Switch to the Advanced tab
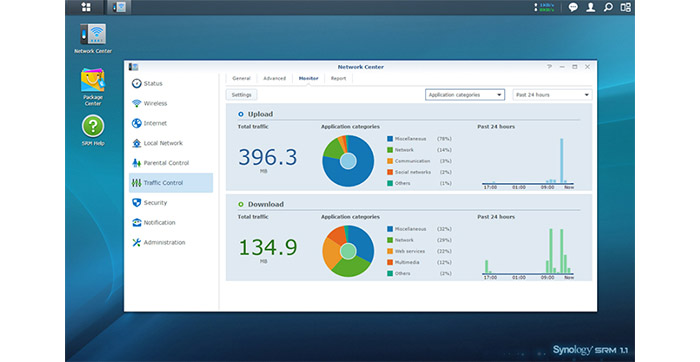Image resolution: width=700 pixels, height=362 pixels. (274, 78)
